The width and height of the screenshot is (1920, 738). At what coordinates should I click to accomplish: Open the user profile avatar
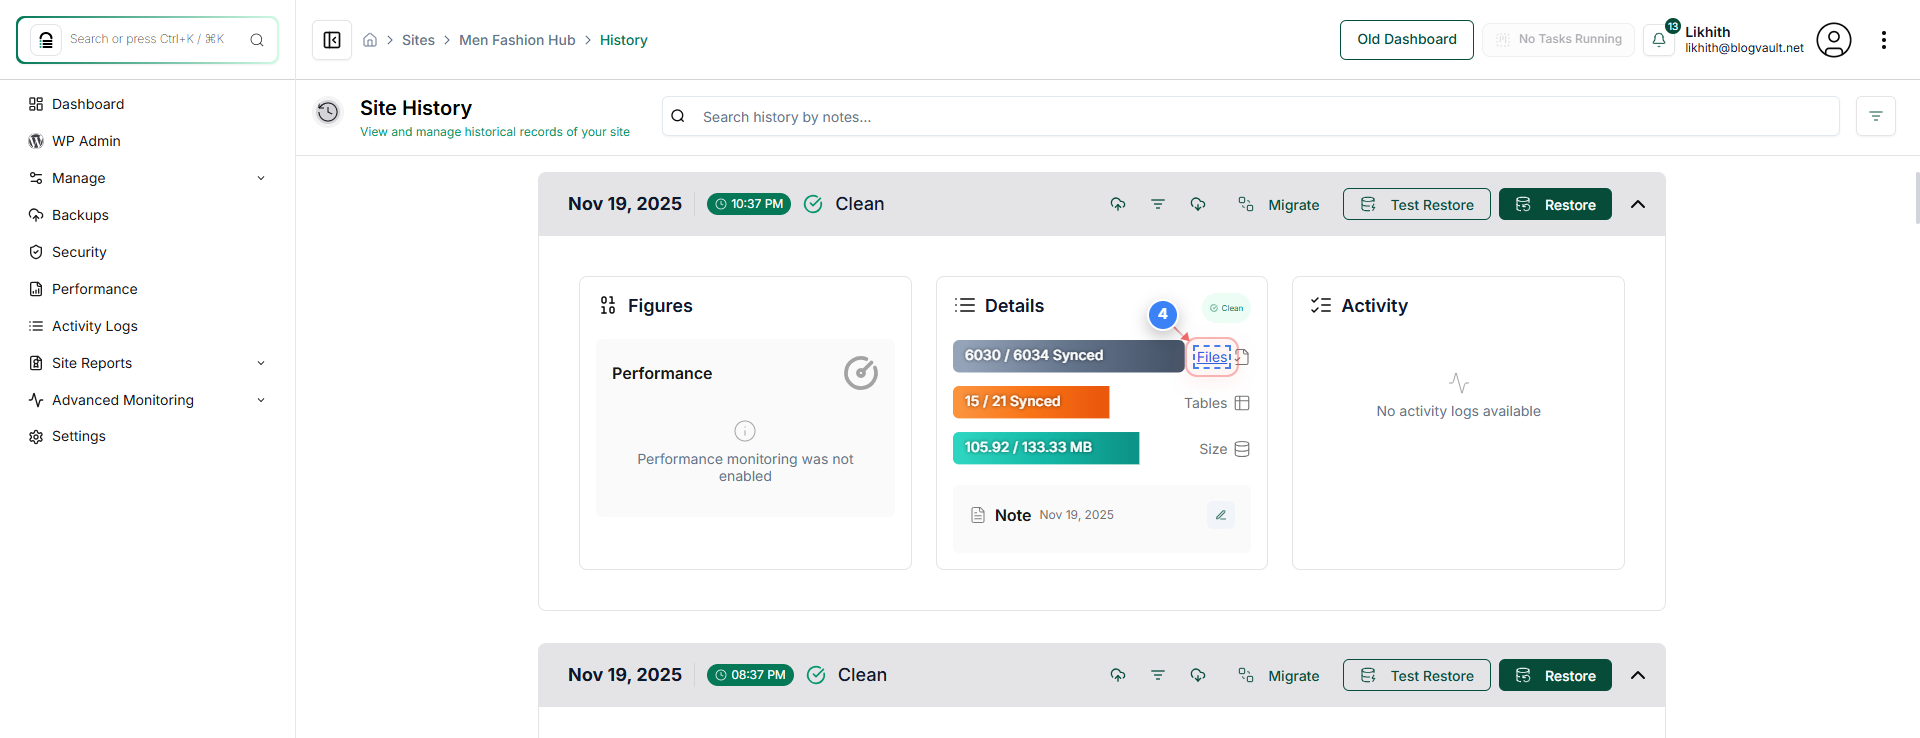1833,40
